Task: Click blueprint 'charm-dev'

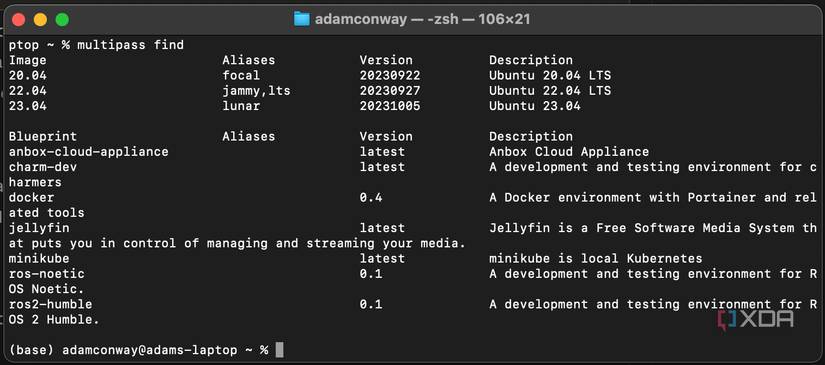Action: pyautogui.click(x=43, y=167)
